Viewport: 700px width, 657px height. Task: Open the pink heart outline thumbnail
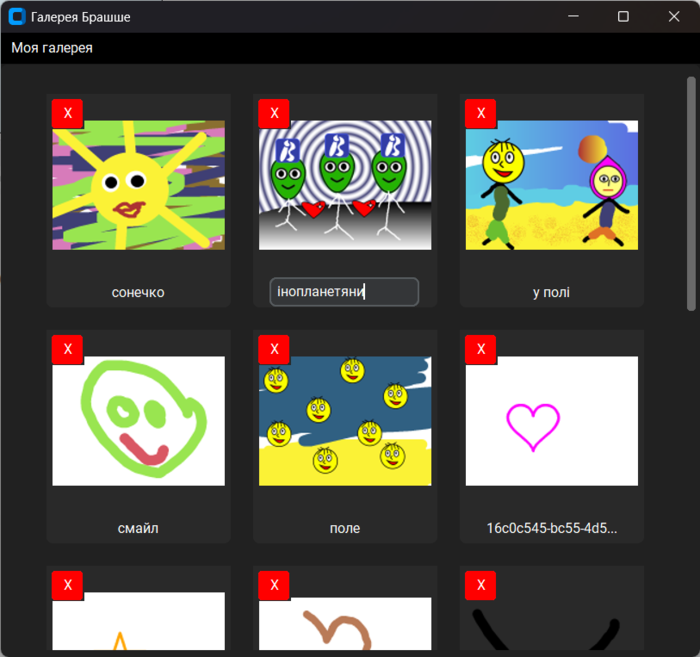[x=552, y=421]
